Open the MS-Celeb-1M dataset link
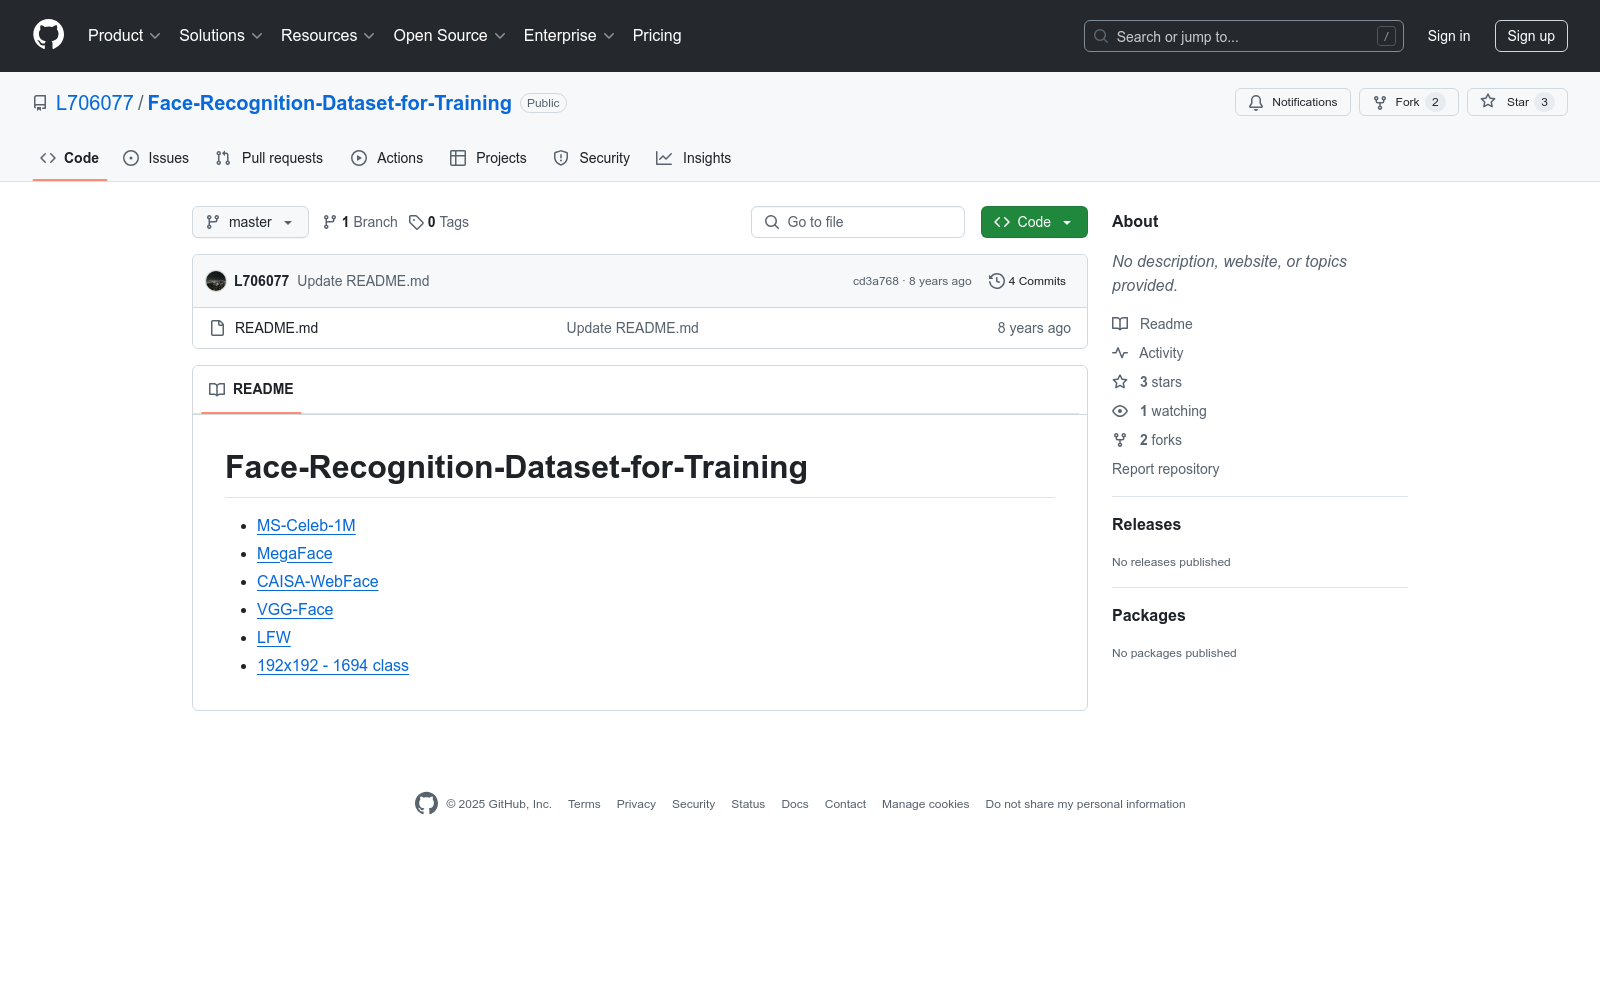 point(306,526)
